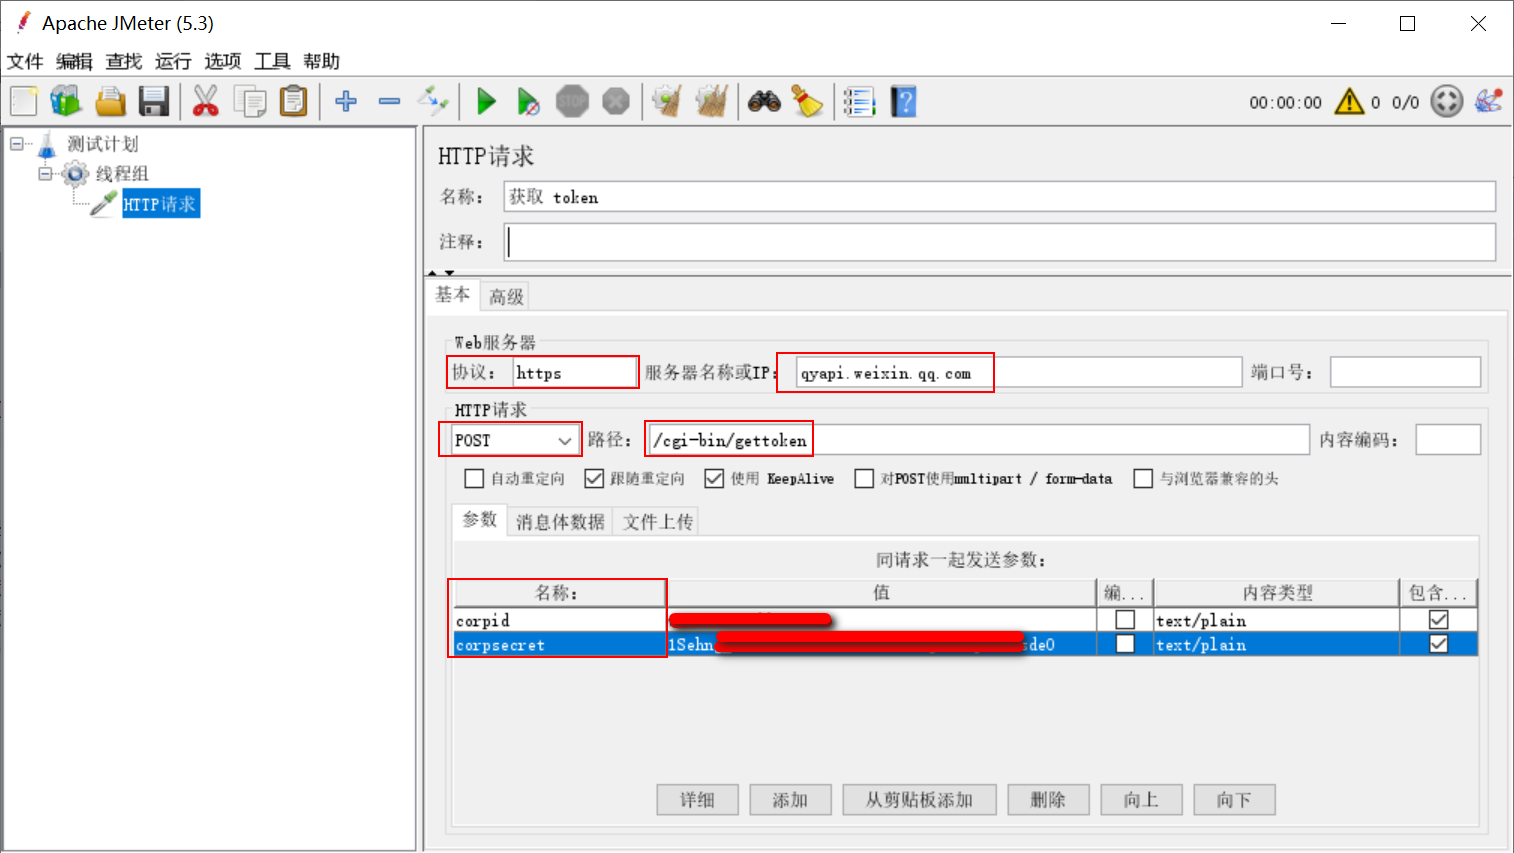The width and height of the screenshot is (1514, 853).
Task: Click the binoculars Search icon
Action: coord(764,101)
